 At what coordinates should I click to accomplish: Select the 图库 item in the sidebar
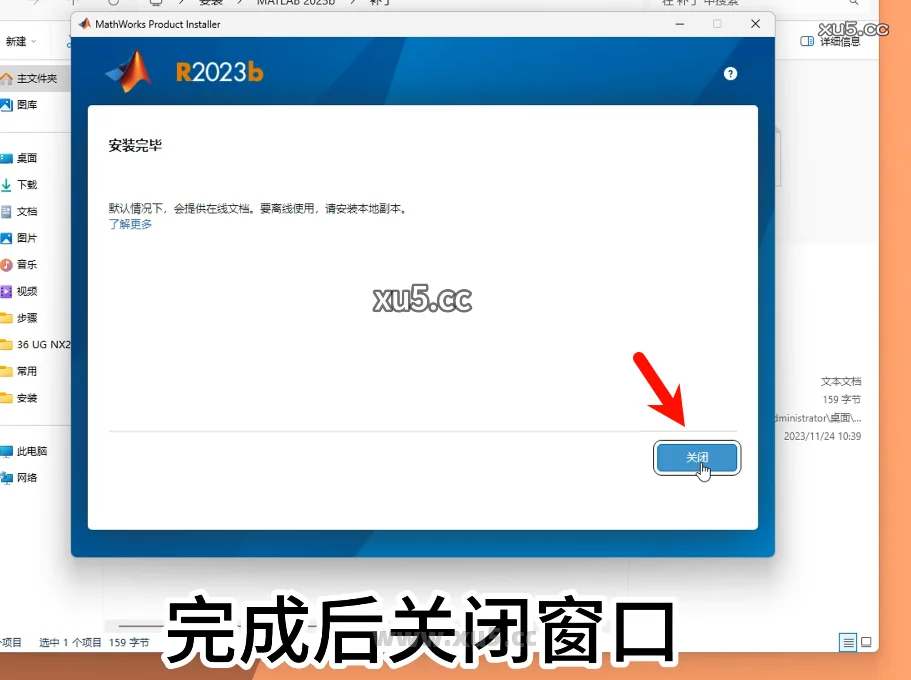[26, 104]
